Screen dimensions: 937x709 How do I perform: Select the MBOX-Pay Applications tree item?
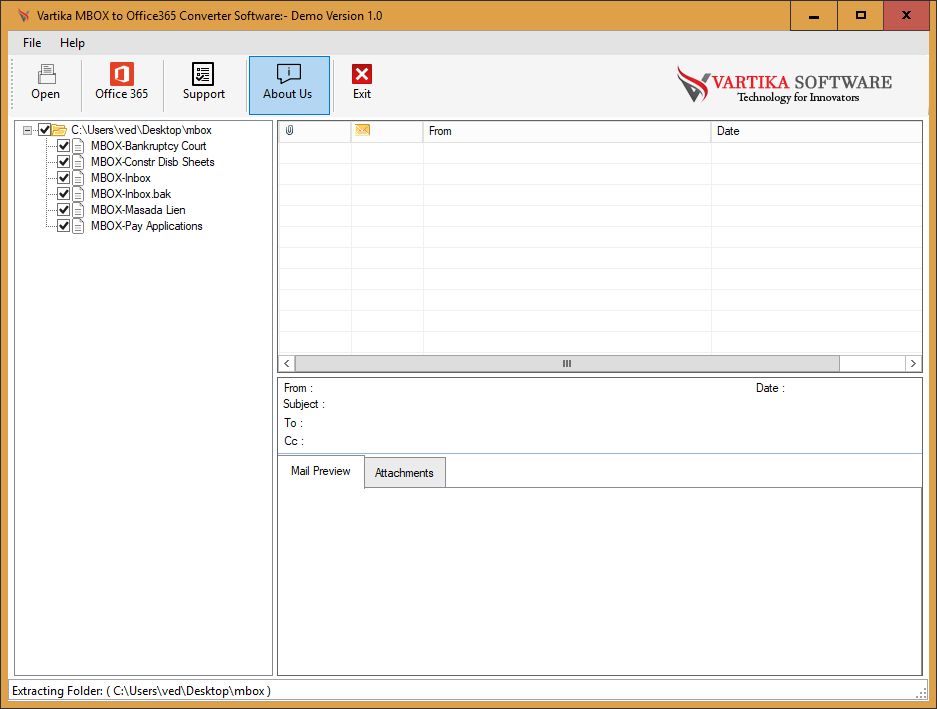(x=146, y=226)
